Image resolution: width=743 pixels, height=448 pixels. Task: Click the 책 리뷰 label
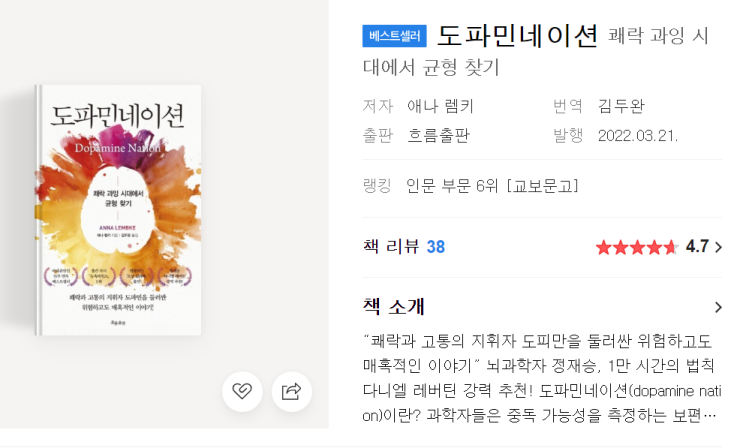(391, 247)
